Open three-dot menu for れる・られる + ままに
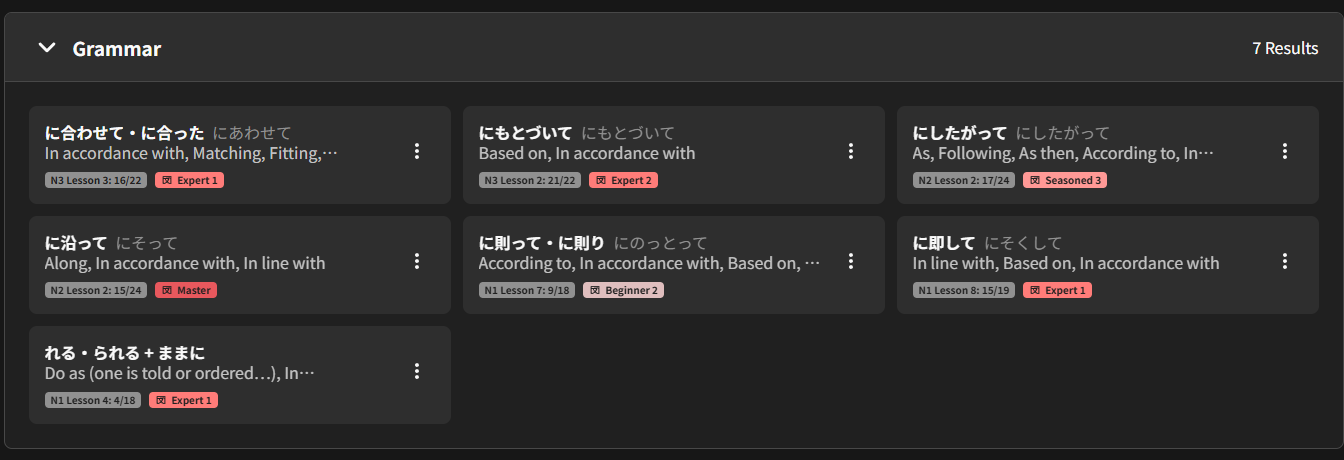Viewport: 1344px width, 460px height. point(417,371)
